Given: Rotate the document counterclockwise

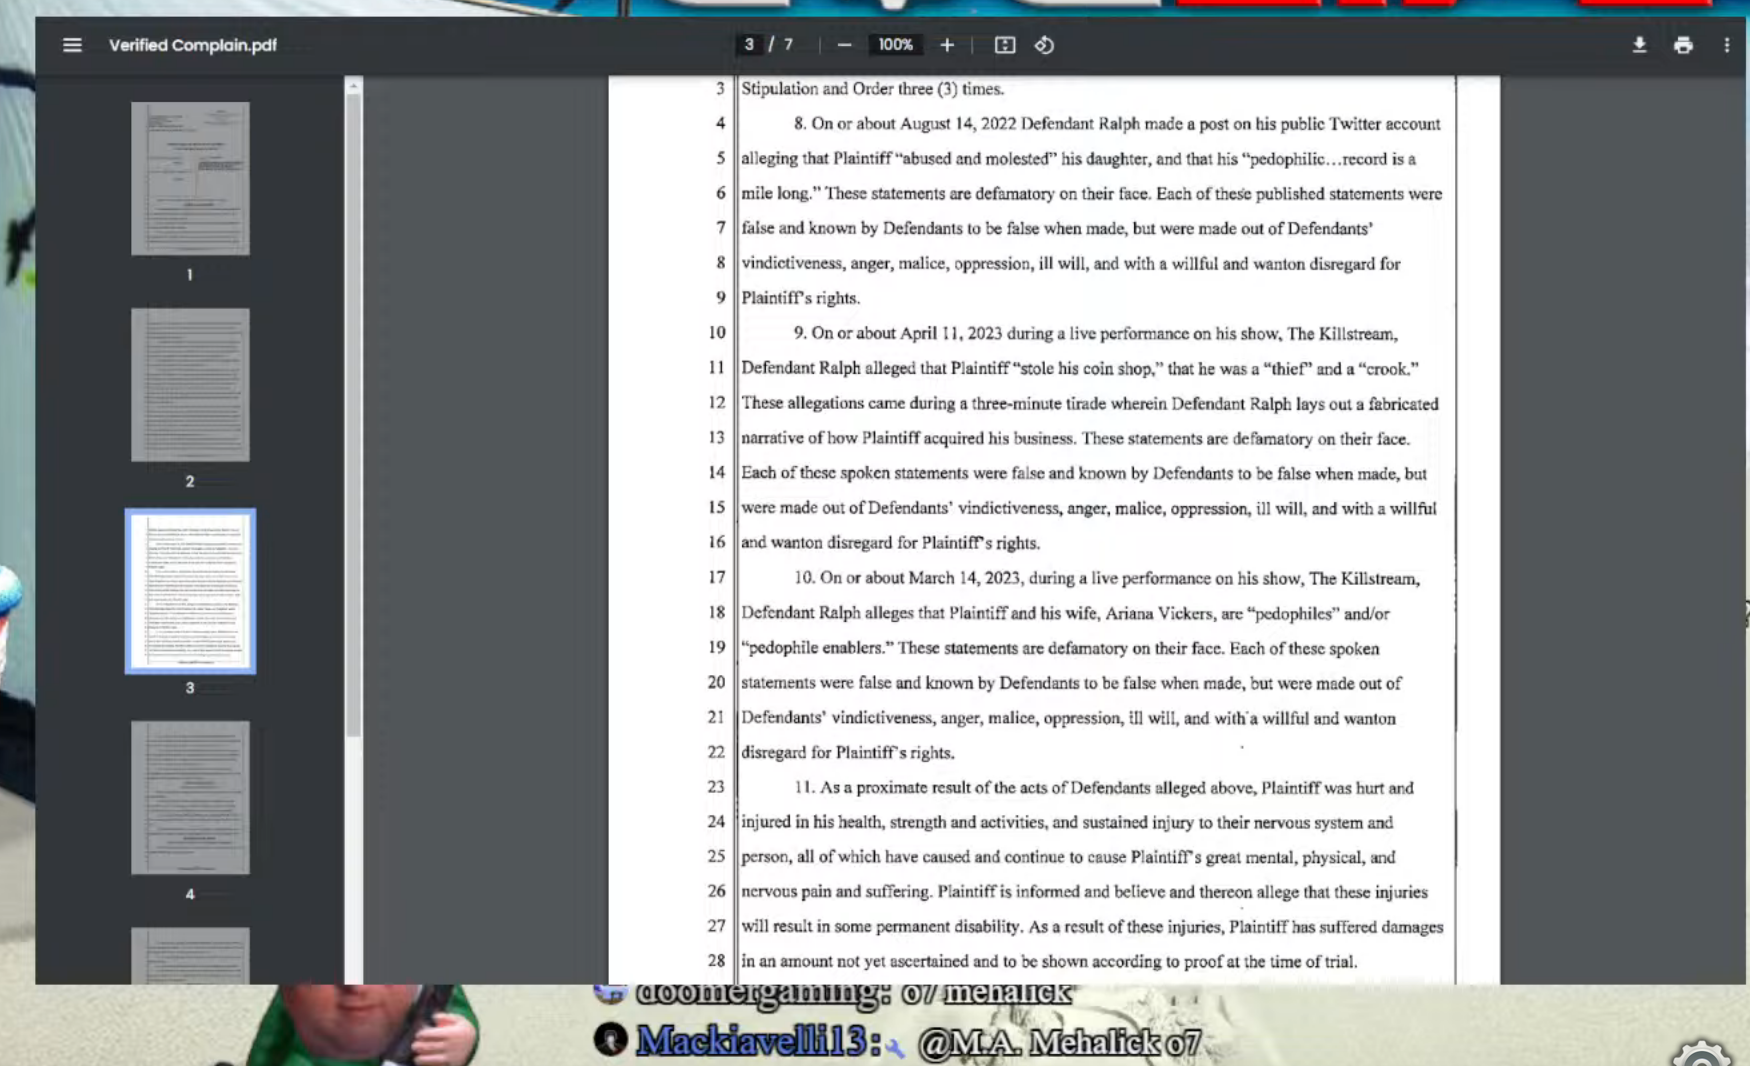Looking at the screenshot, I should (x=1044, y=45).
